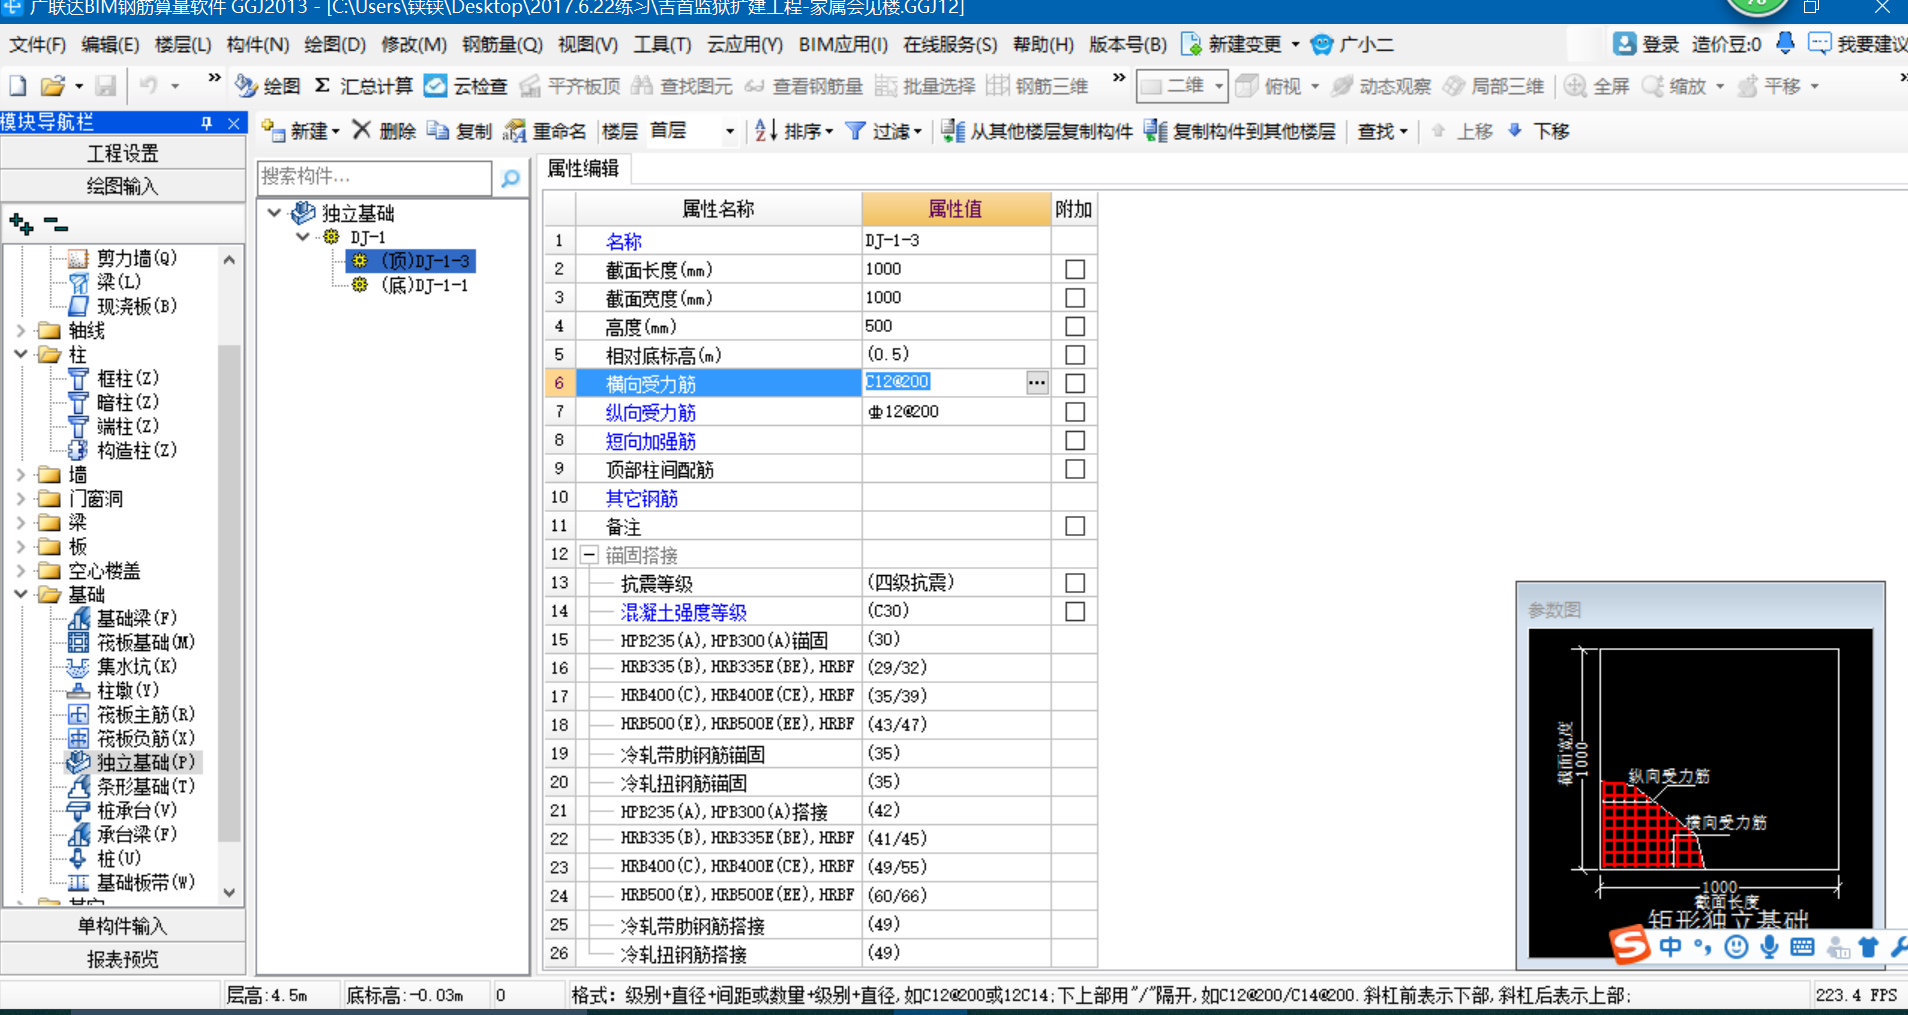Screen dimensions: 1908x1015
Task: Toggle the 高度(mm) row checkbox
Action: click(1075, 326)
